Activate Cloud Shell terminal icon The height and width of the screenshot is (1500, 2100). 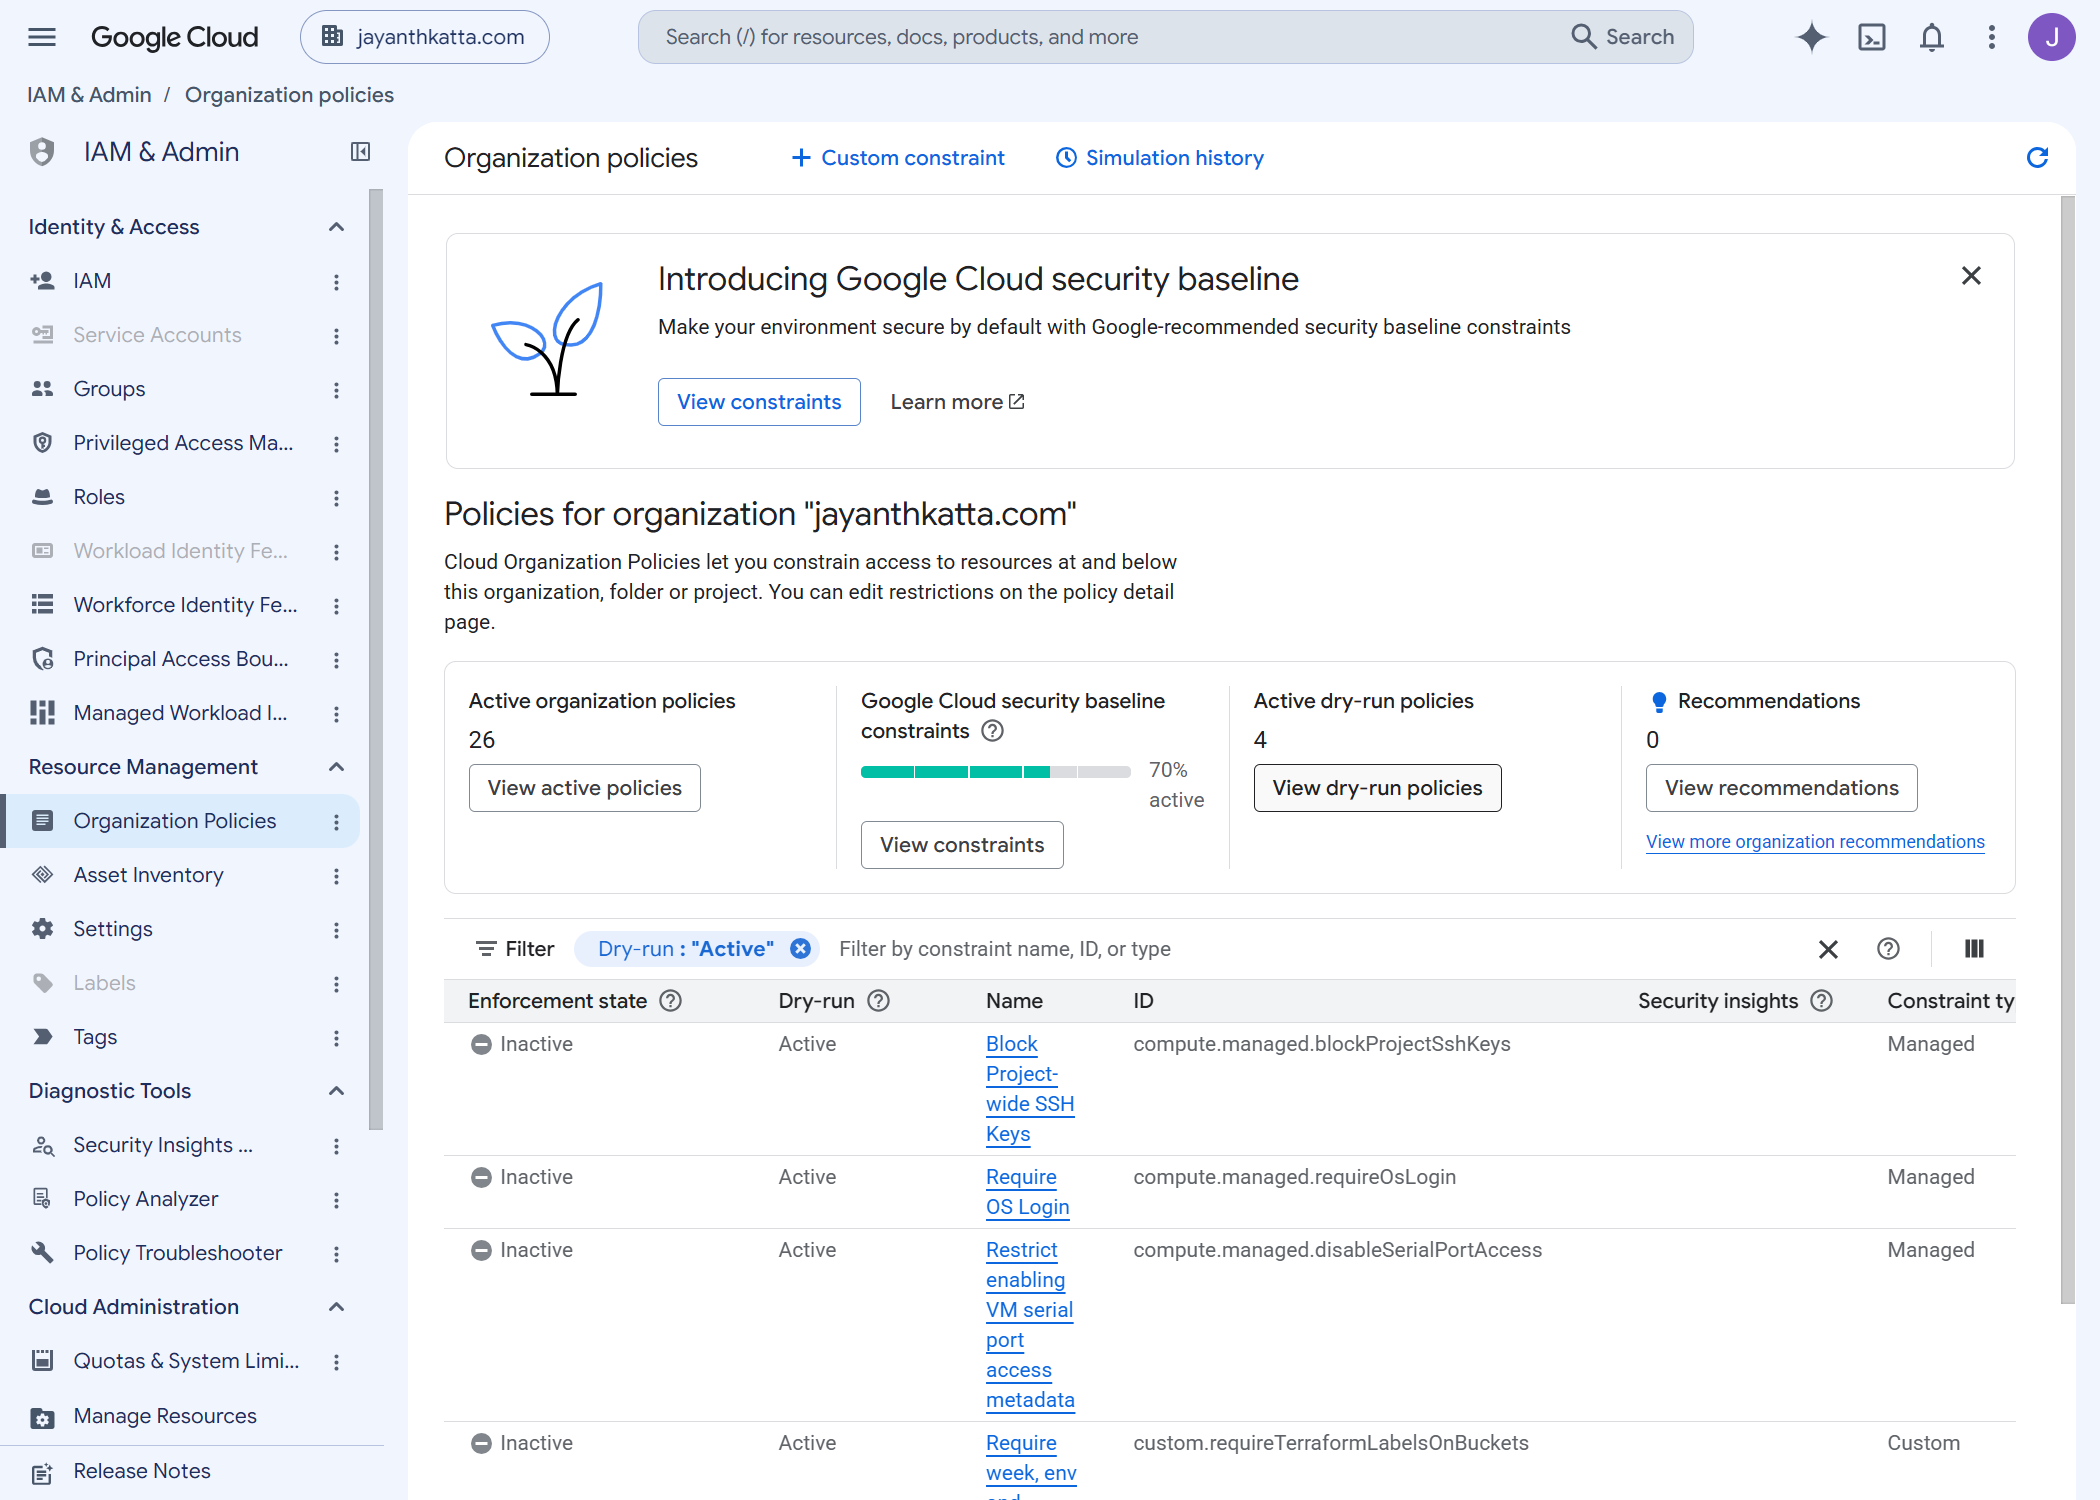[1871, 37]
